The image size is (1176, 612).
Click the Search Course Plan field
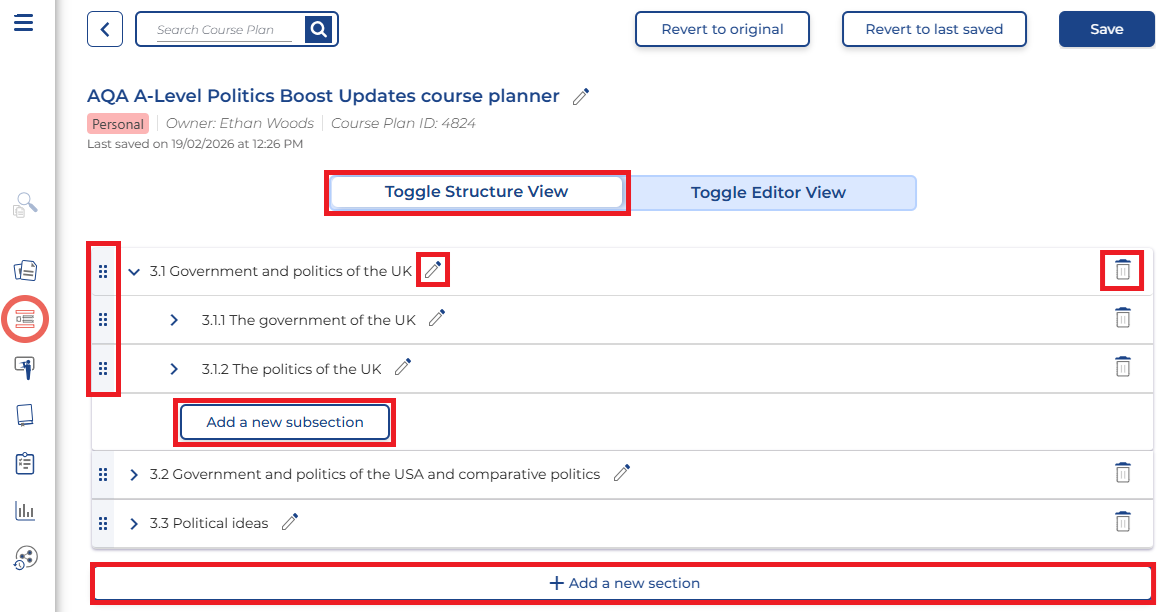point(224,30)
